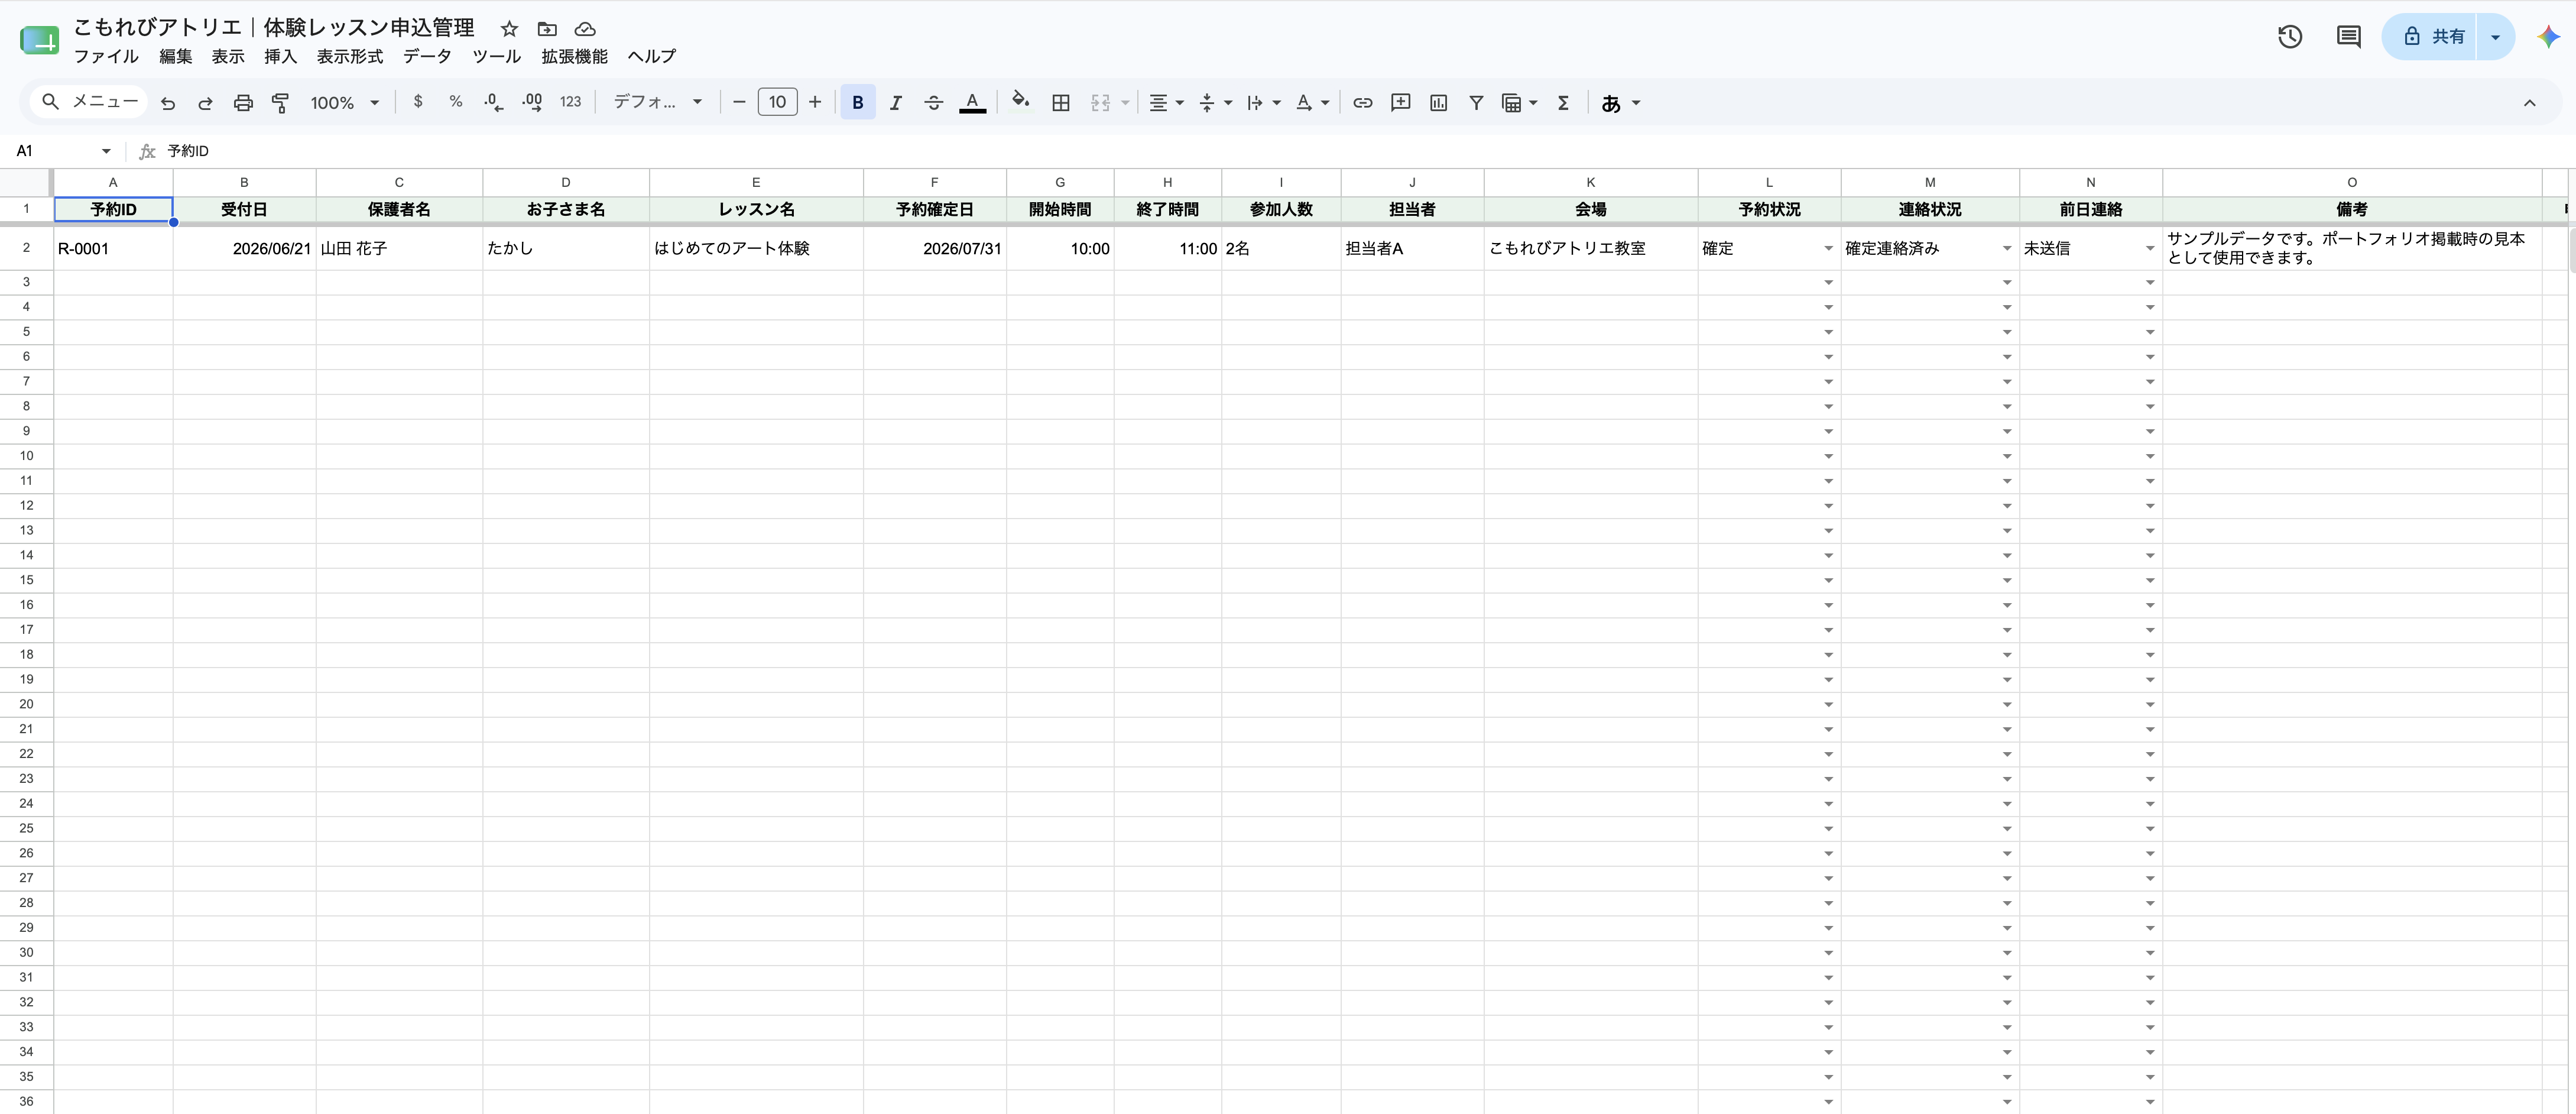Screen dimensions: 2576x1114
Task: Click the font size field
Action: pyautogui.click(x=777, y=102)
